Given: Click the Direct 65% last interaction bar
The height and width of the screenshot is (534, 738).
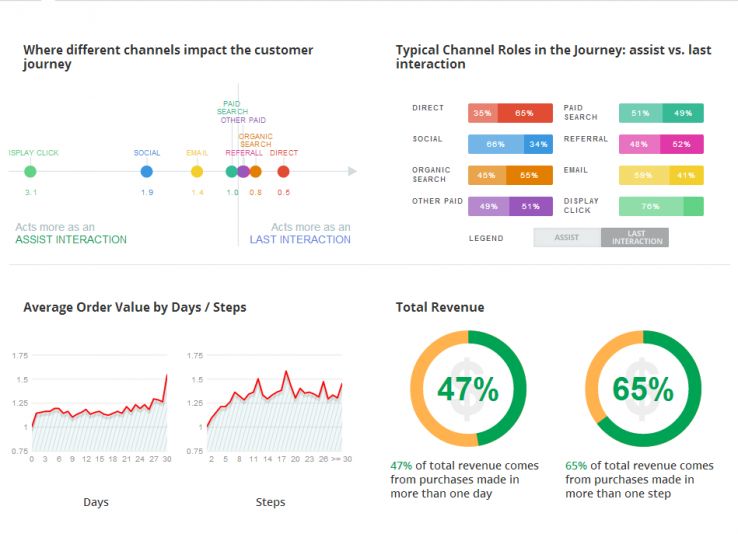Looking at the screenshot, I should (525, 114).
